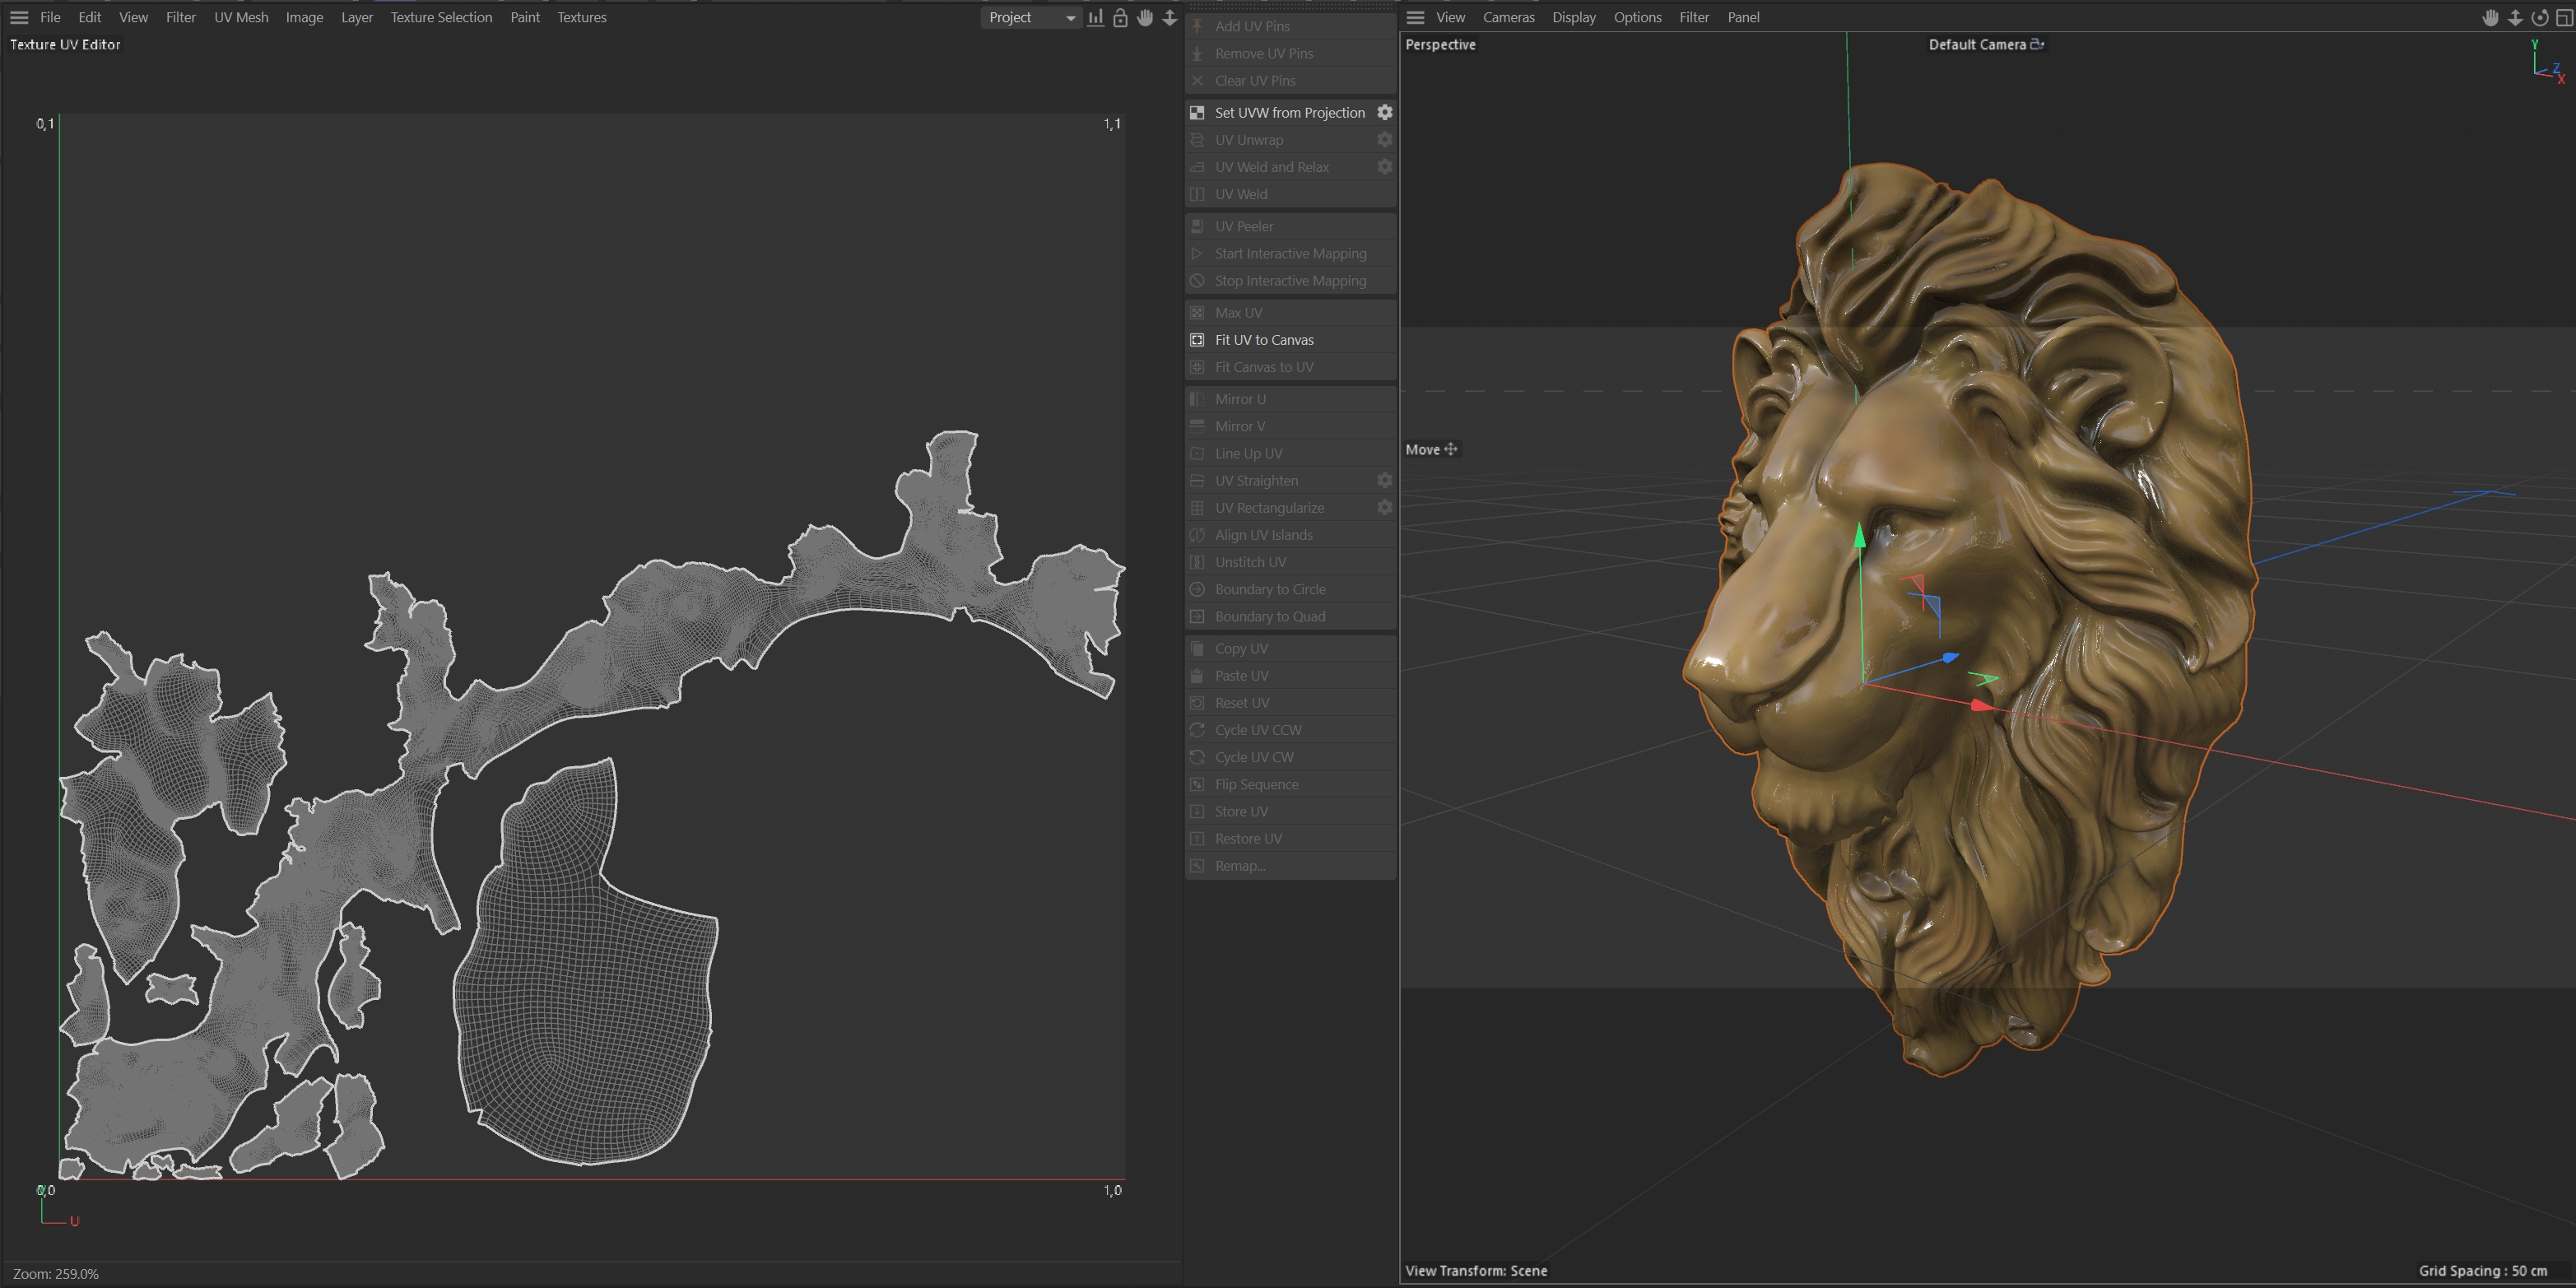Click the orbit camera icon in the Perspective viewport
The width and height of the screenshot is (2576, 1288).
pyautogui.click(x=2539, y=17)
